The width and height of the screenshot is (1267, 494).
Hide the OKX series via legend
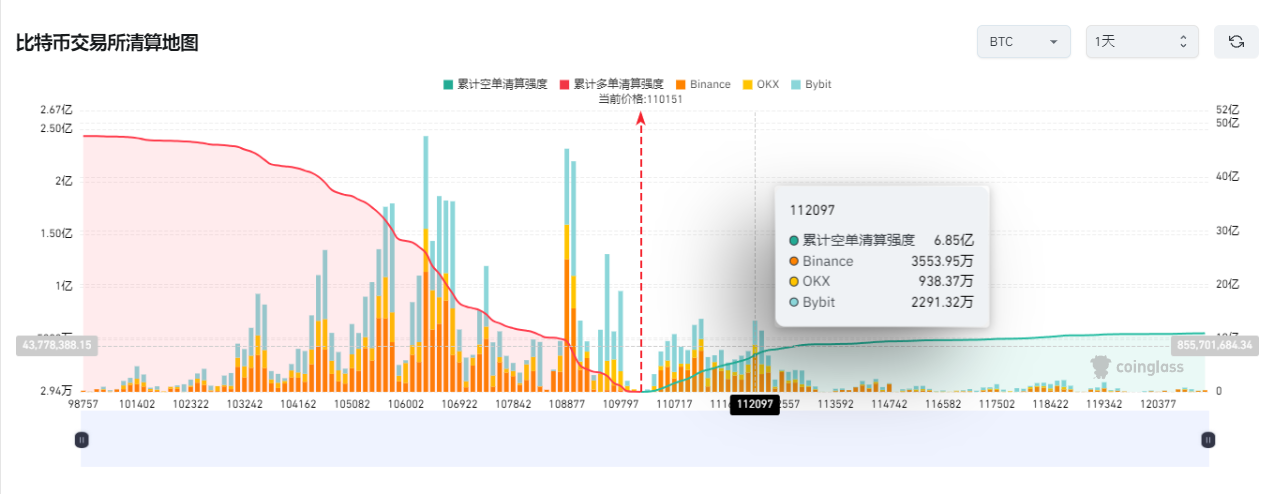tap(760, 84)
